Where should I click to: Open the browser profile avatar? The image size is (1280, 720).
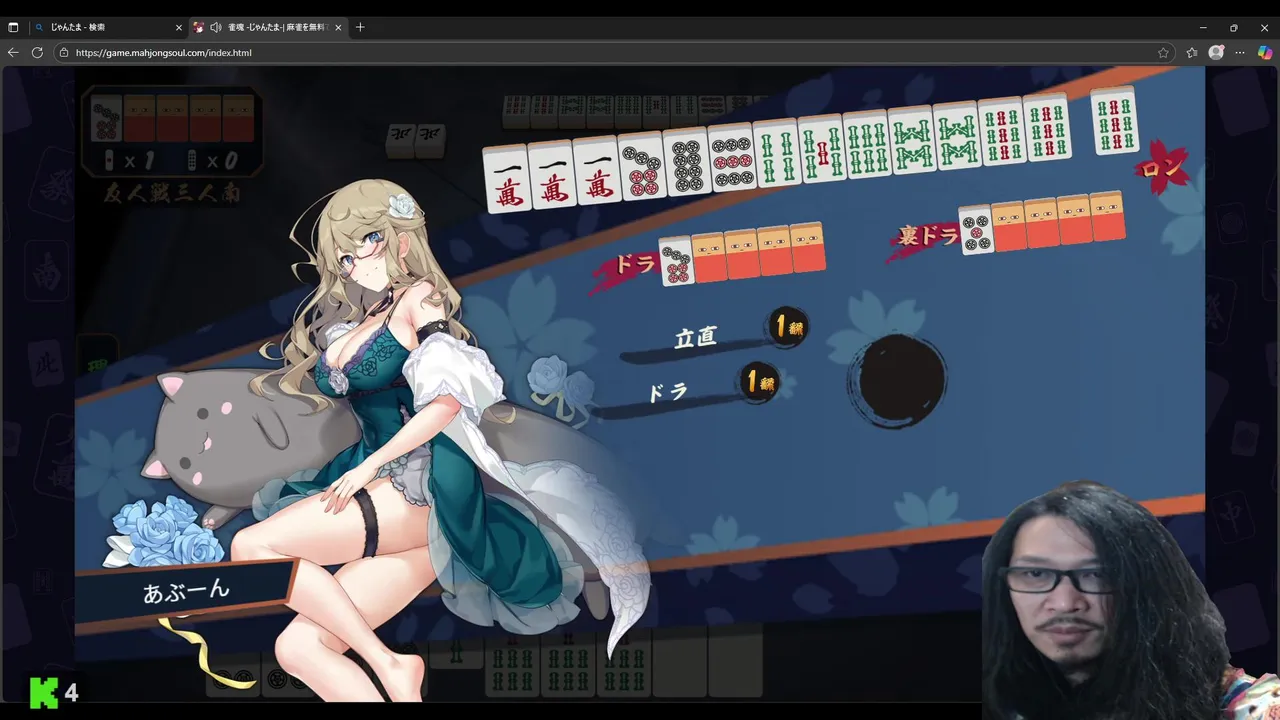[1216, 52]
